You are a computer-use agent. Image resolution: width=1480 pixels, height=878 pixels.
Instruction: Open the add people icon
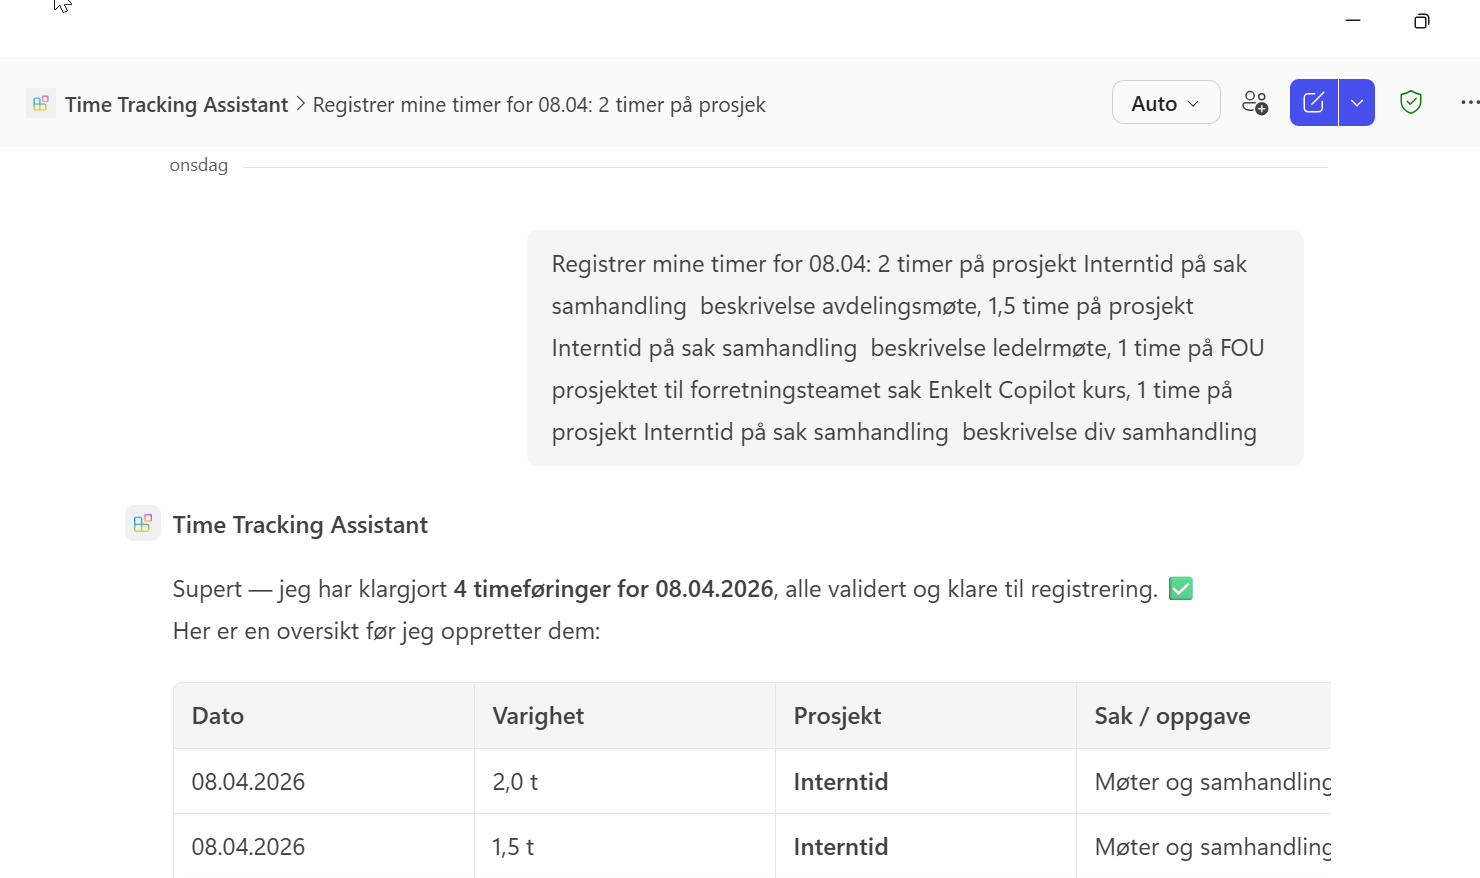[1255, 103]
